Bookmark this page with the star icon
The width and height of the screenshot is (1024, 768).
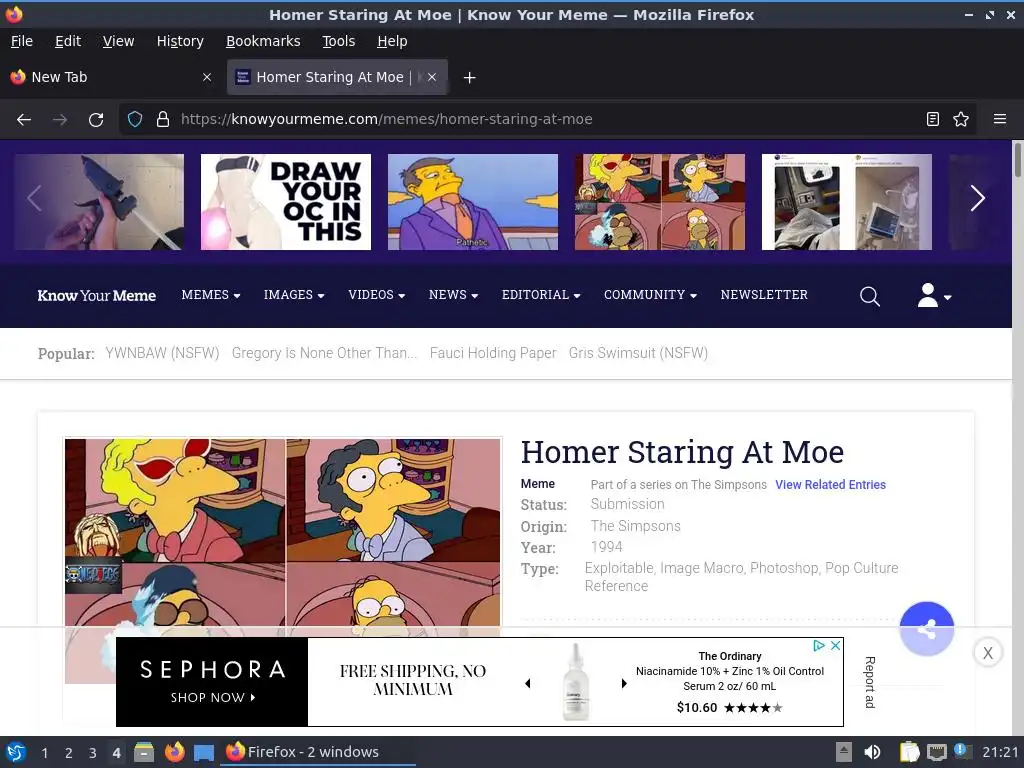tap(961, 119)
